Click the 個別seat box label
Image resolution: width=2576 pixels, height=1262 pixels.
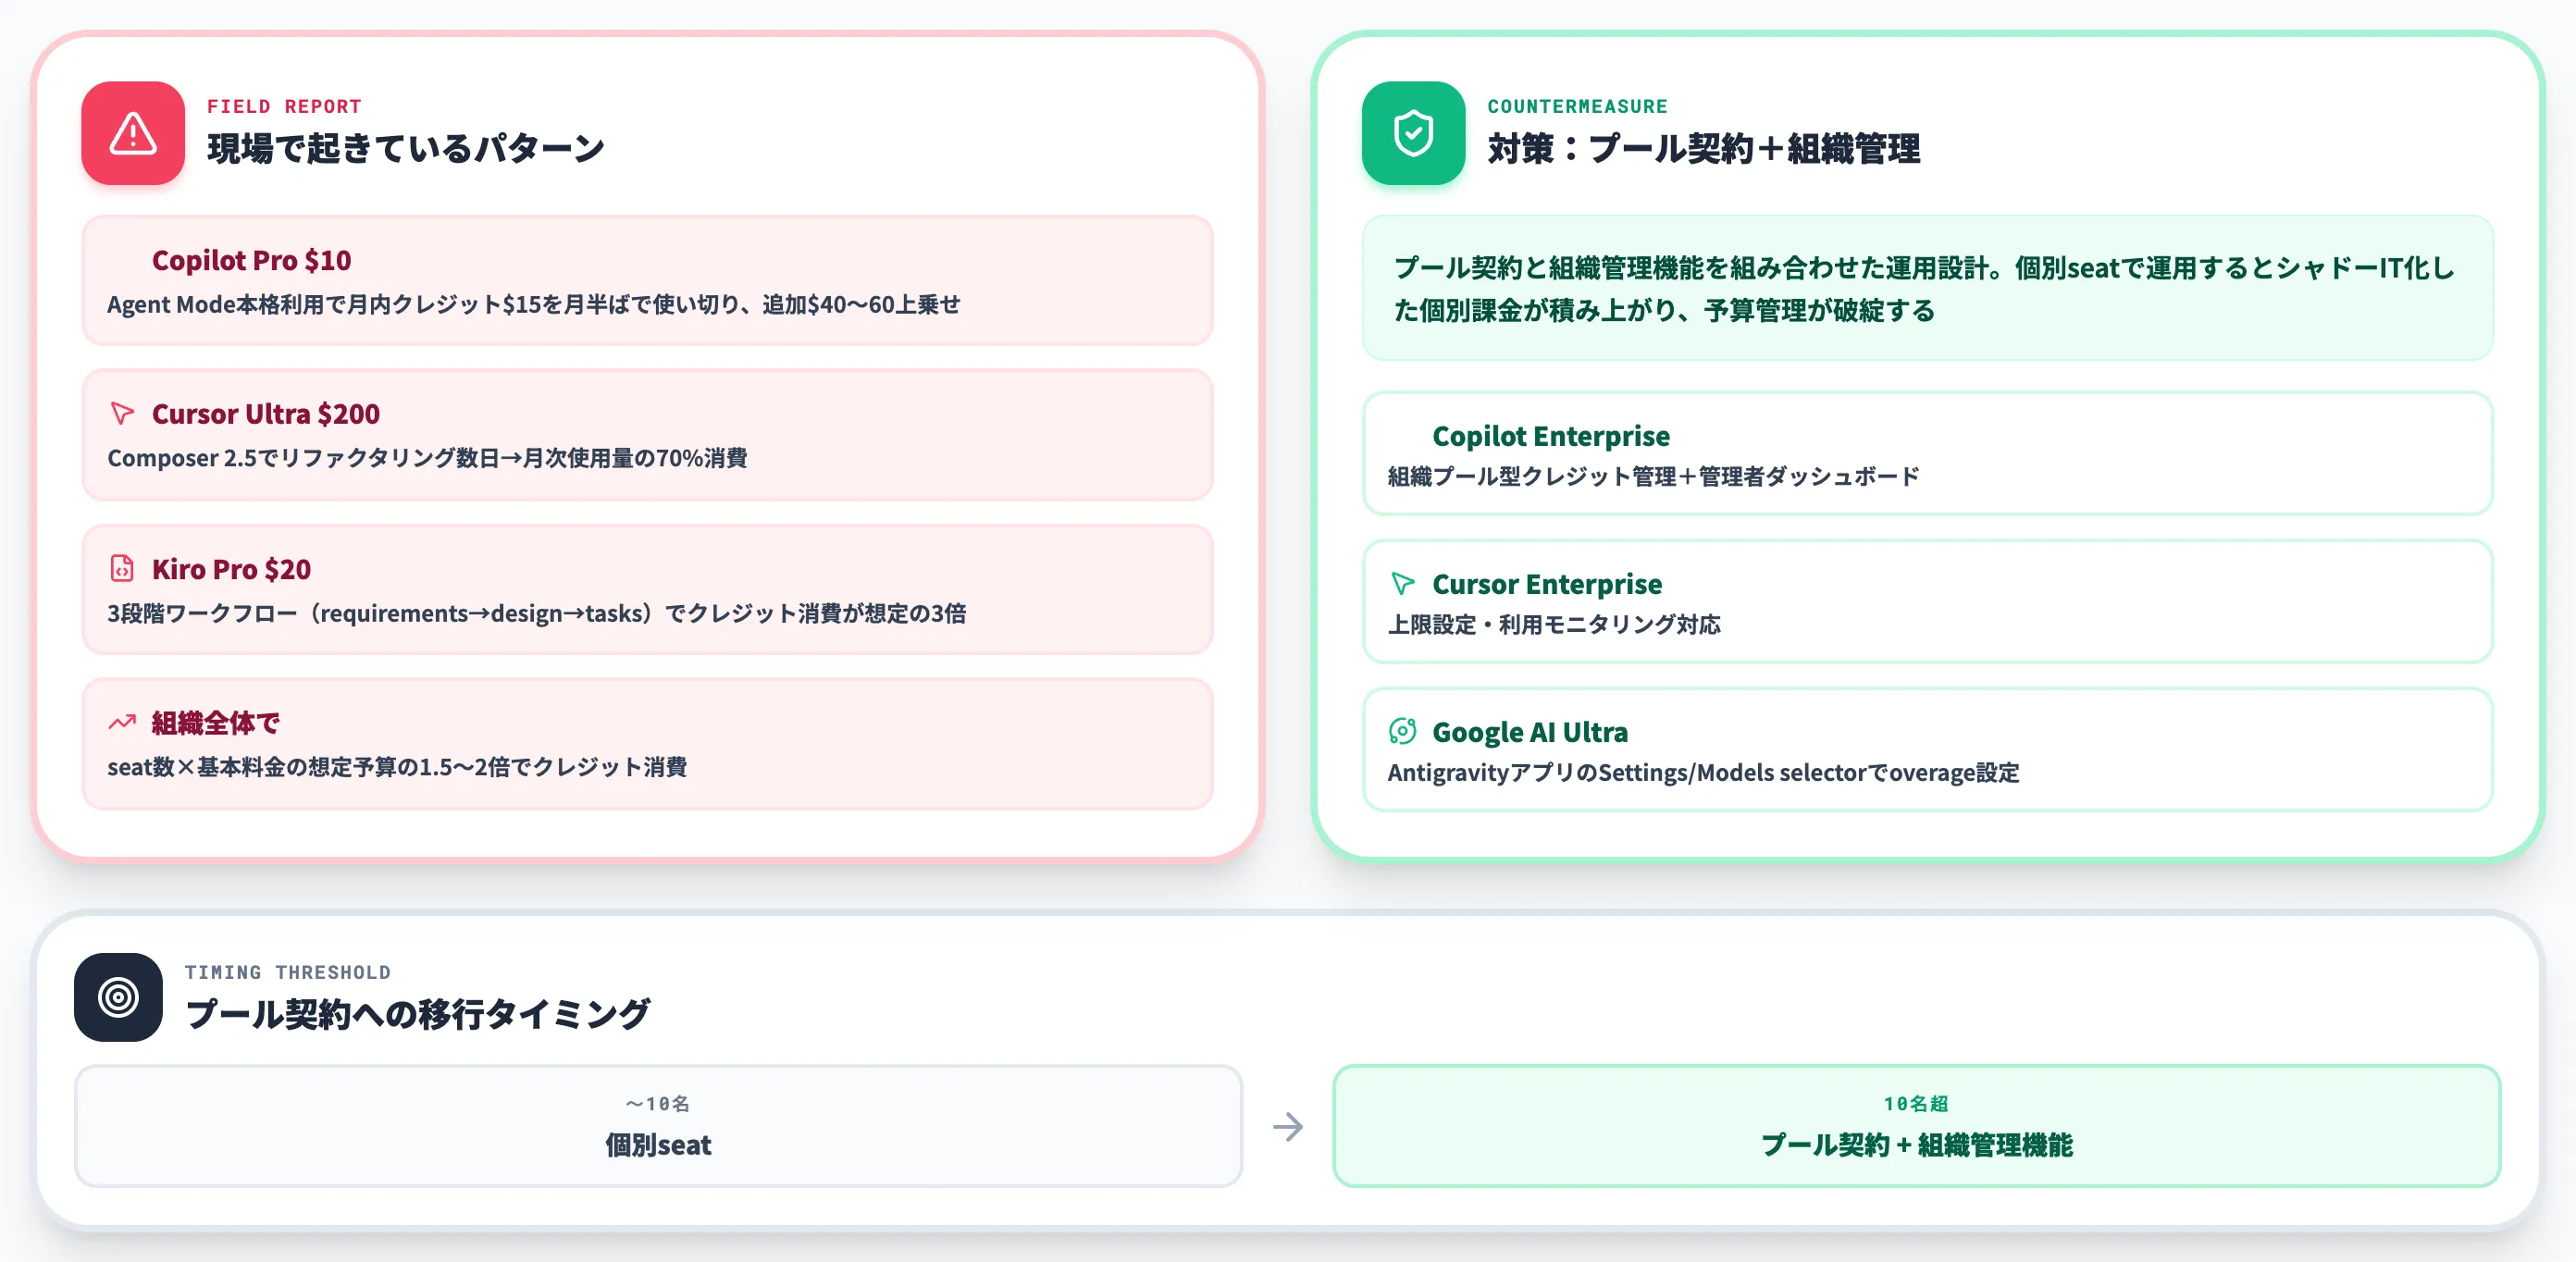tap(658, 1145)
